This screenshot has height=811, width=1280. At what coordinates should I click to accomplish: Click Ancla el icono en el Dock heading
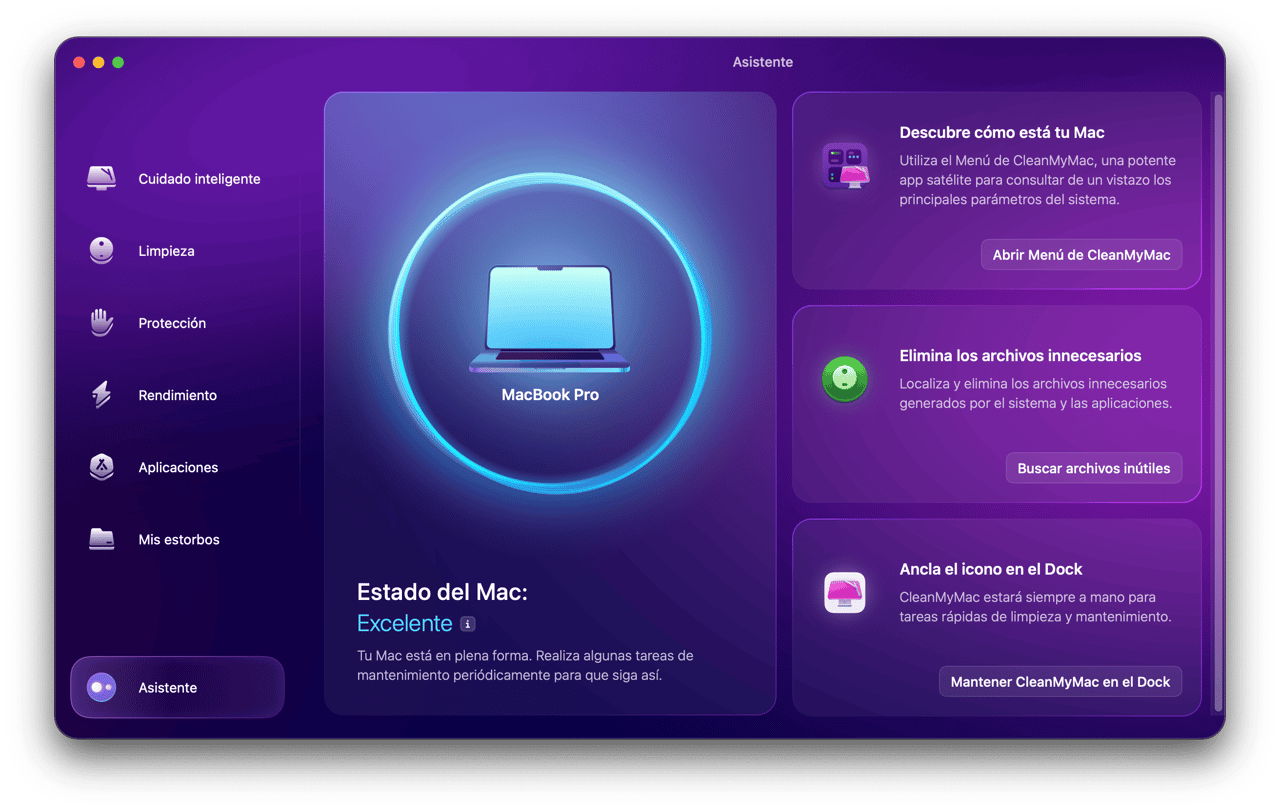coord(991,569)
